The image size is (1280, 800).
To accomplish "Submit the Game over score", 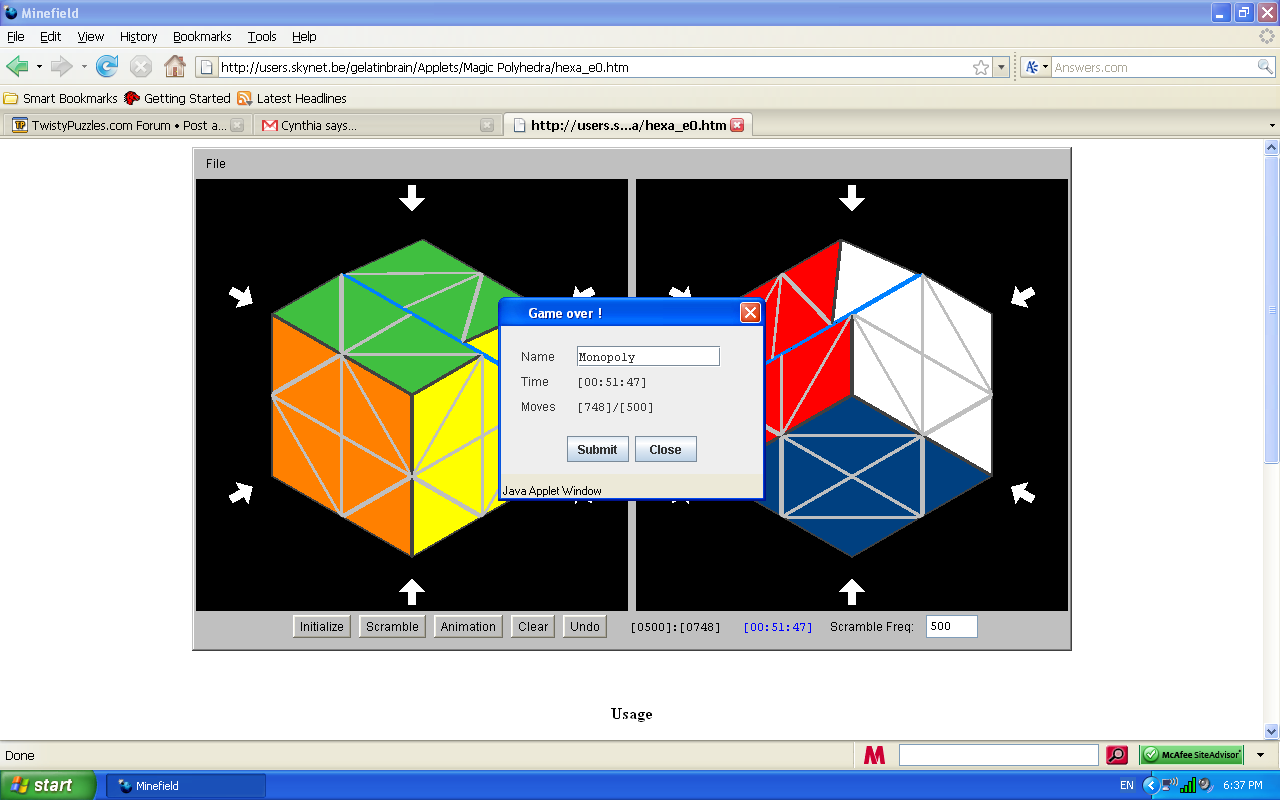I will coord(597,449).
